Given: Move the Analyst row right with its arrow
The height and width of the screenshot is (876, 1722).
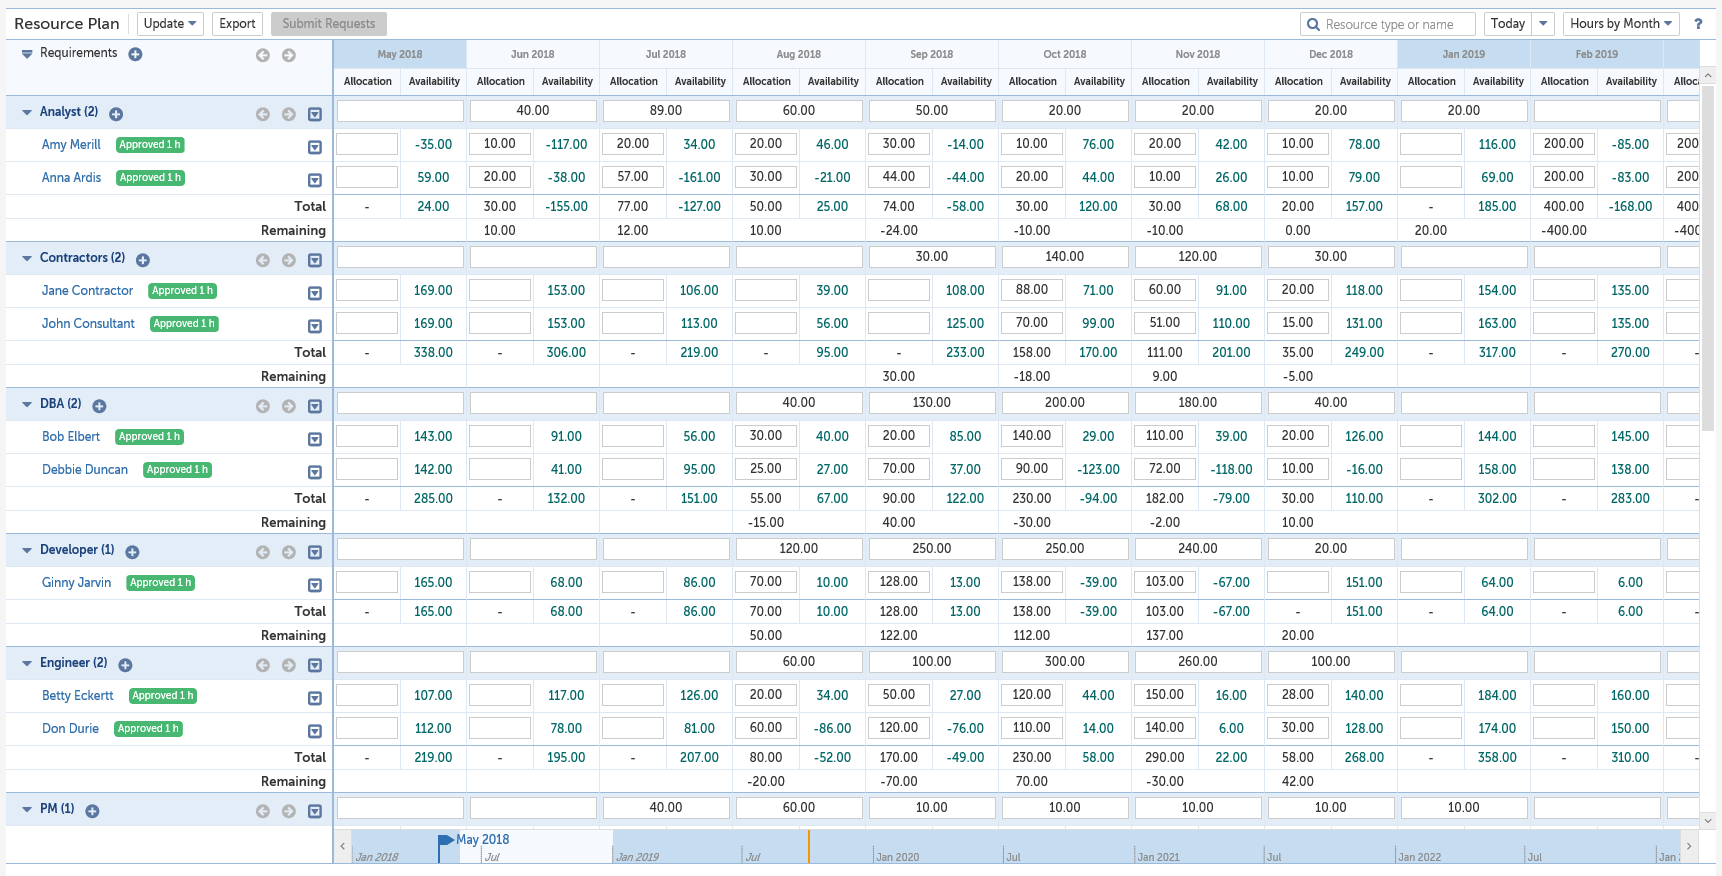Looking at the screenshot, I should click(x=289, y=114).
